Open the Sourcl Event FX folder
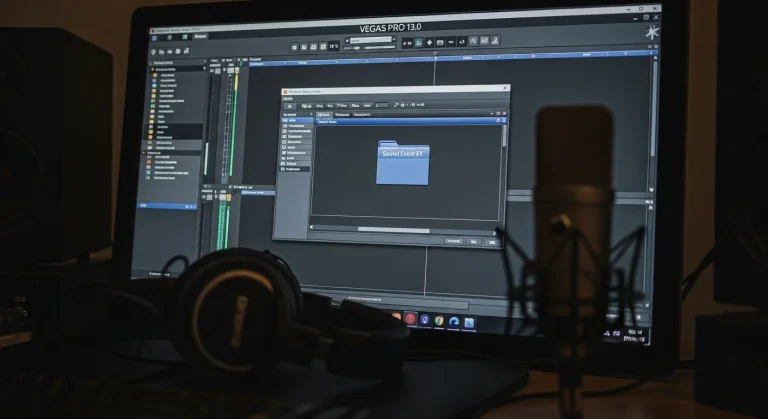768x419 pixels. click(x=403, y=163)
